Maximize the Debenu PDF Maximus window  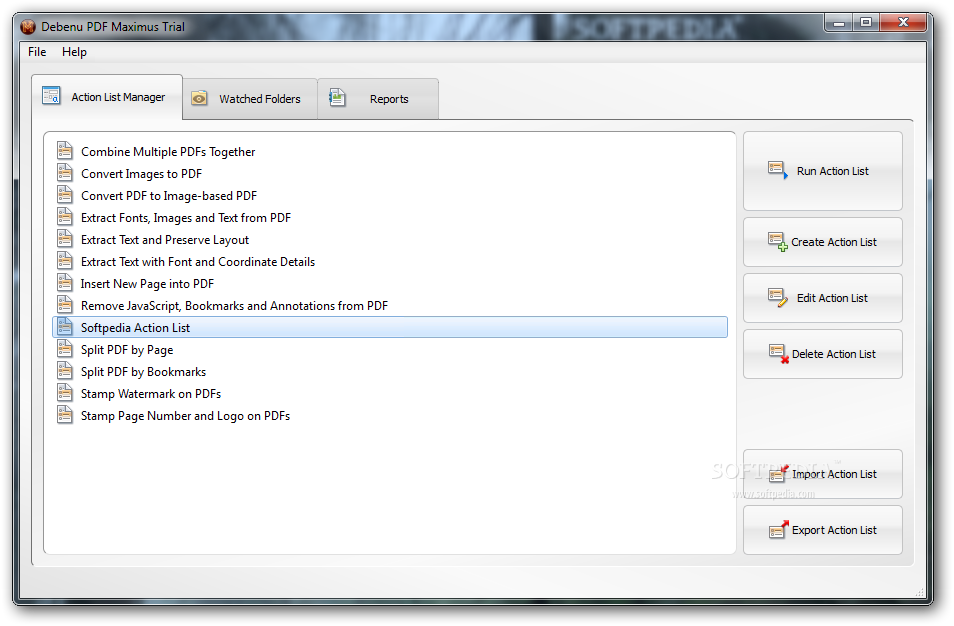866,23
